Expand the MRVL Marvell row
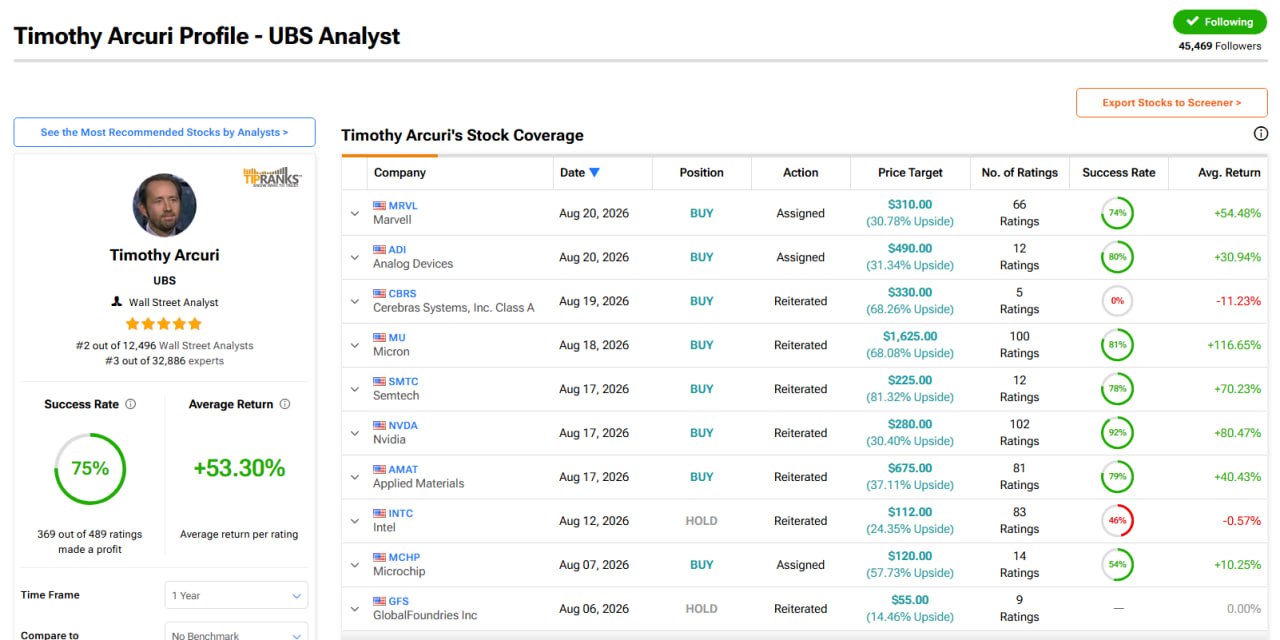1280x640 pixels. (x=354, y=213)
